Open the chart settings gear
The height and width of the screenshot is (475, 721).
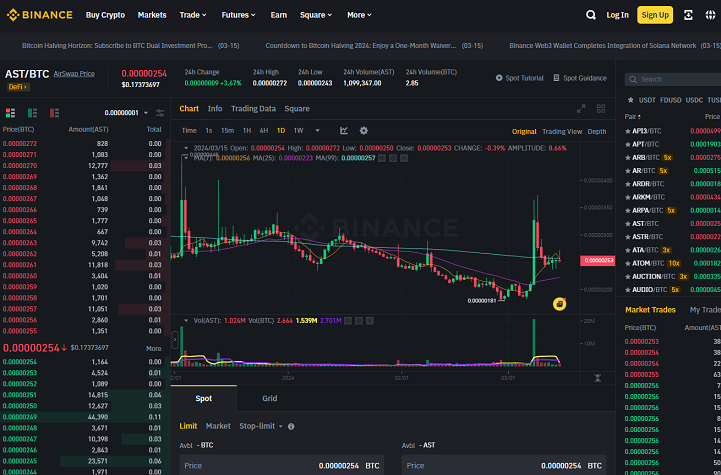[363, 131]
